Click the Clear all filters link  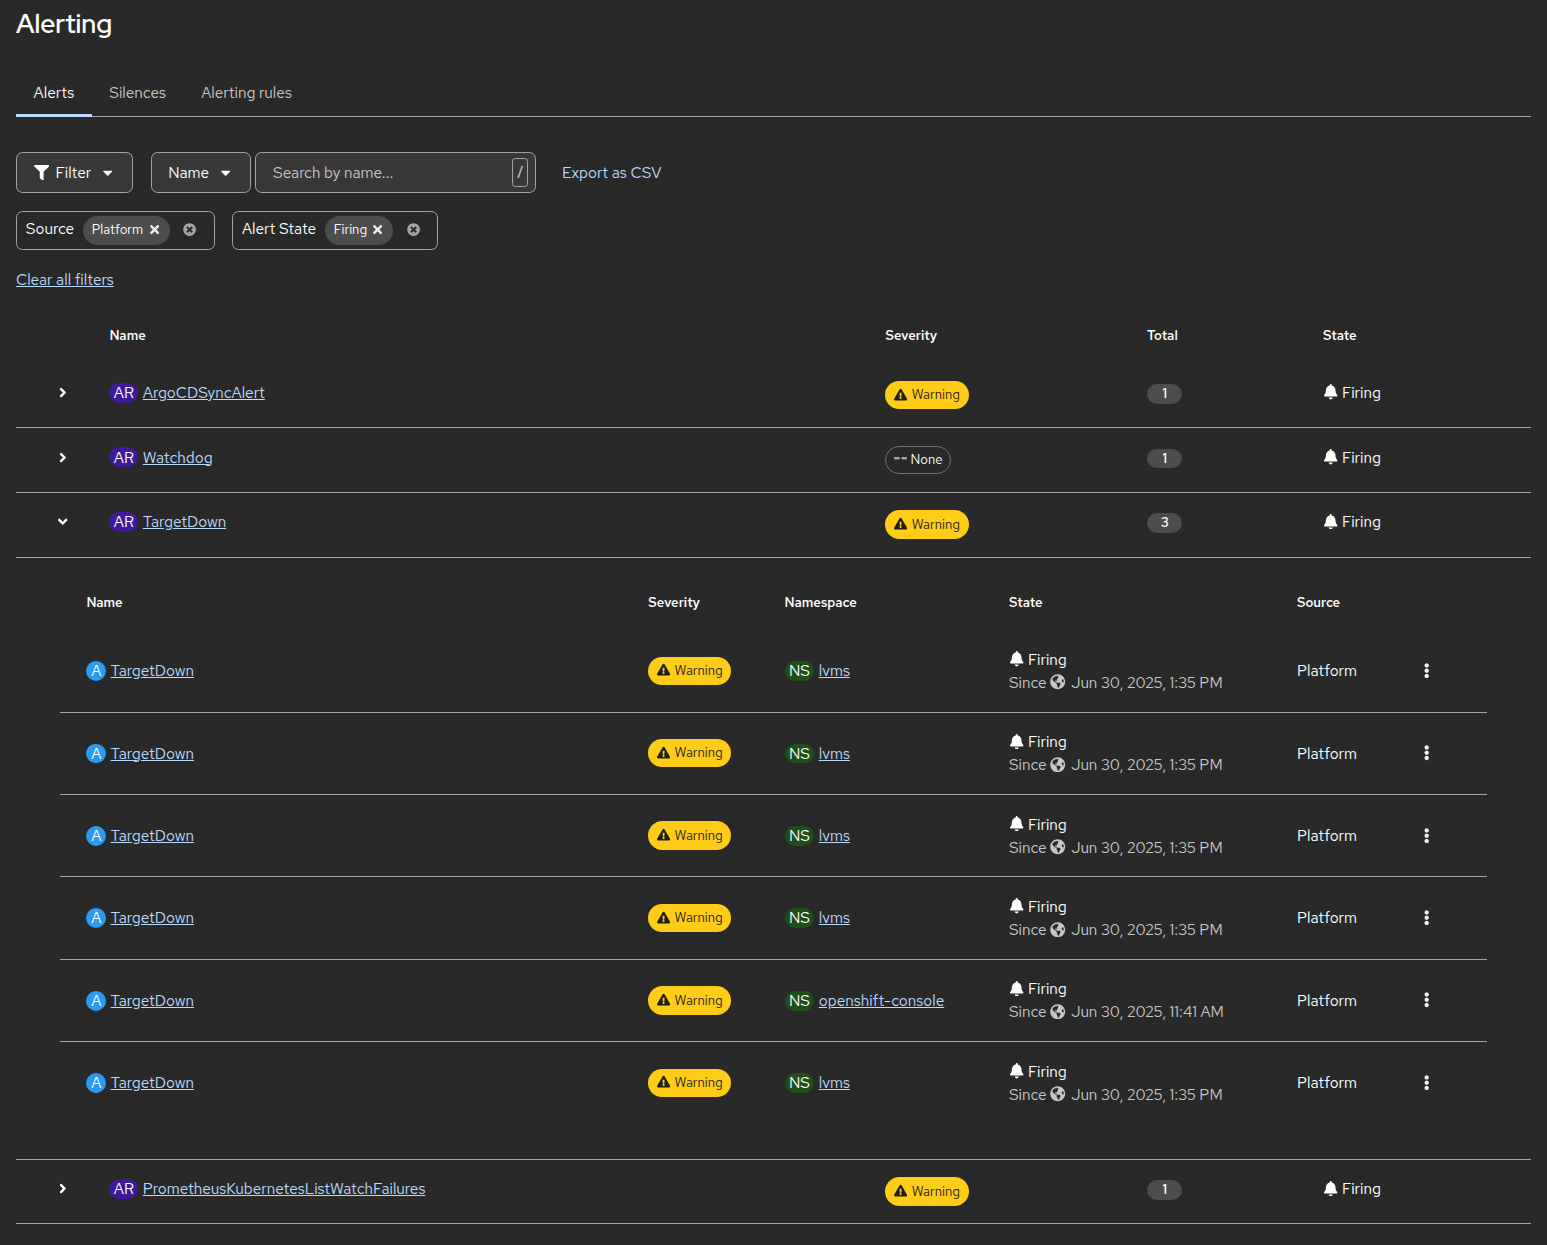65,280
